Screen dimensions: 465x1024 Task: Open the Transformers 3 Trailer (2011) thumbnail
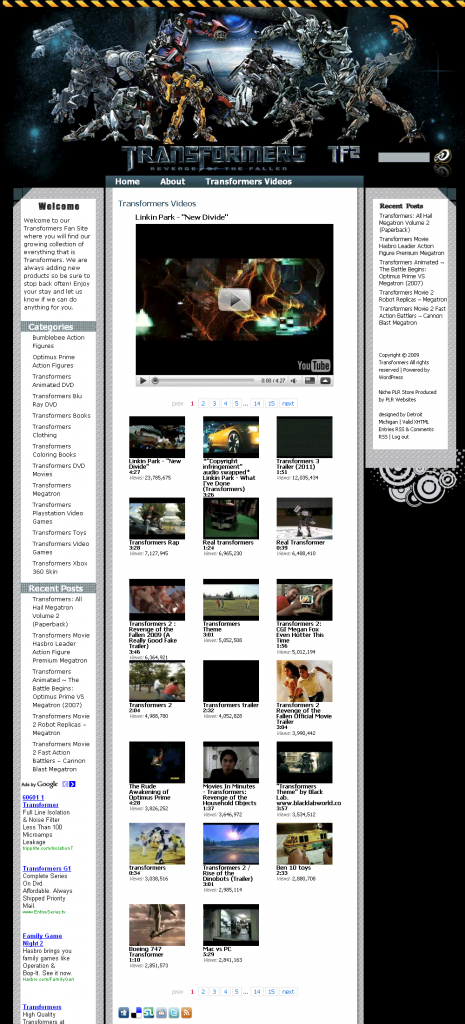[304, 438]
